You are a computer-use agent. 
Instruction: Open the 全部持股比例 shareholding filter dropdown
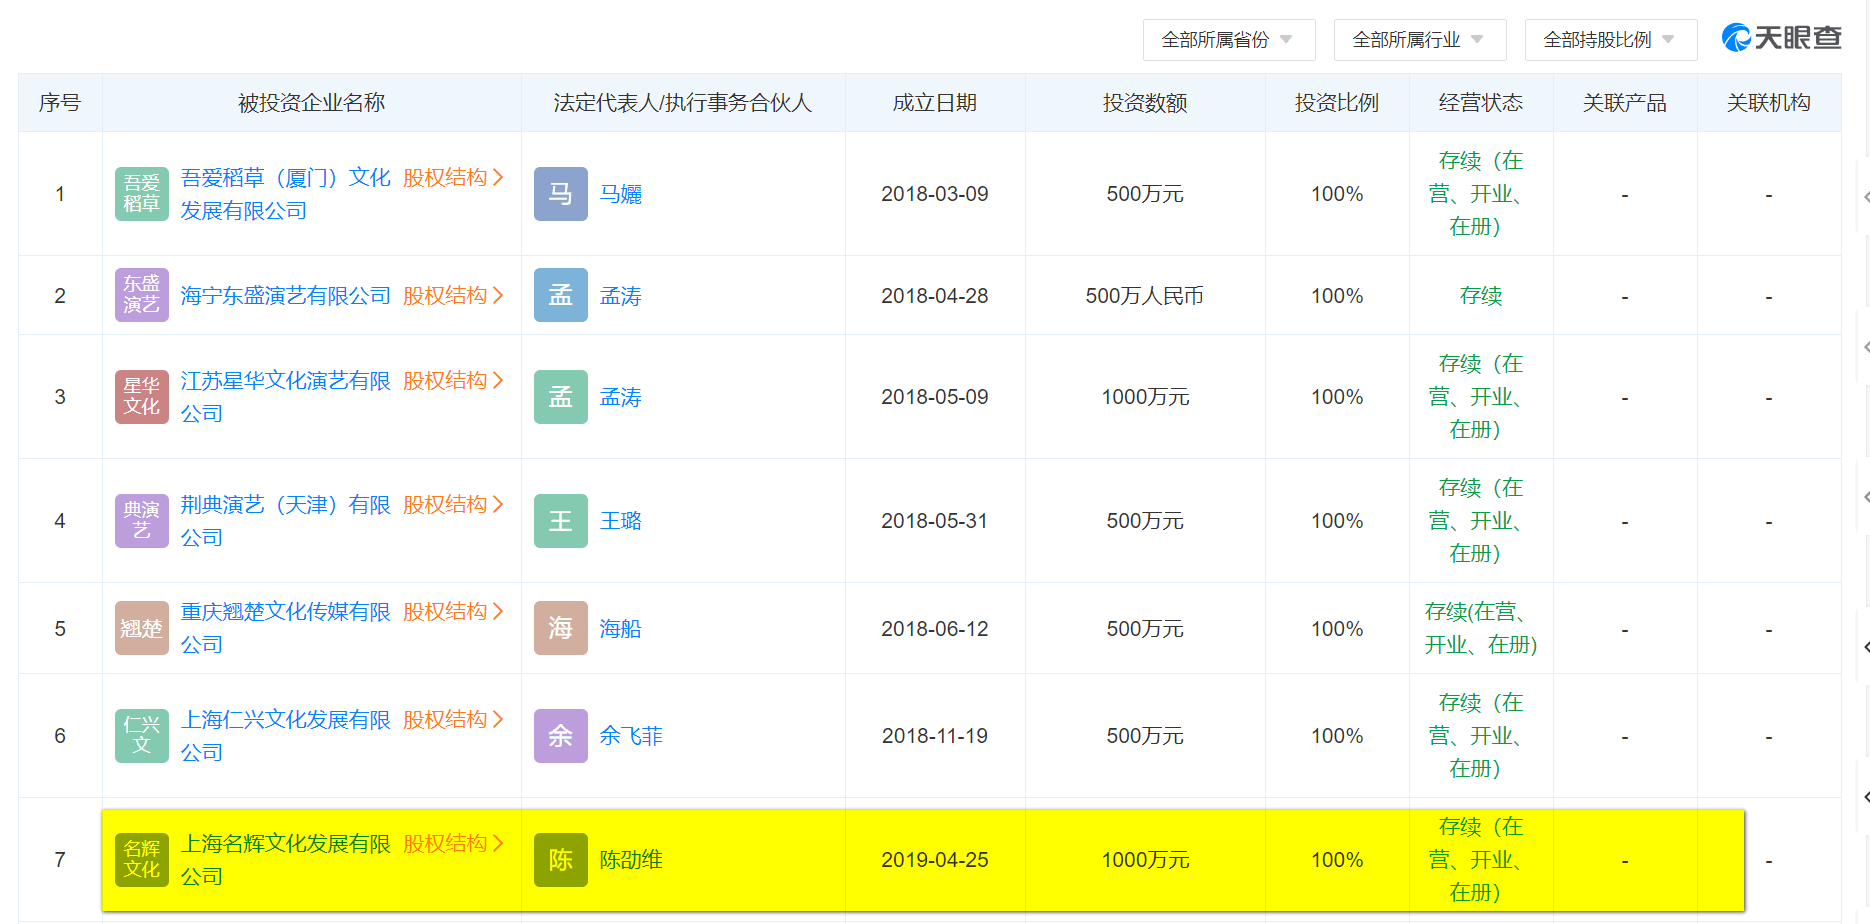(x=1611, y=40)
